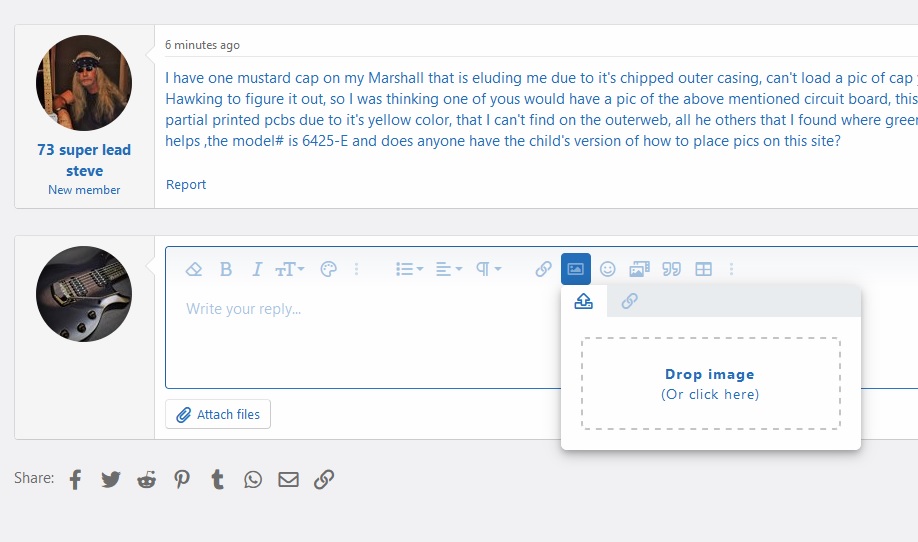Switch to the upload image tab
The image size is (918, 542).
point(584,301)
